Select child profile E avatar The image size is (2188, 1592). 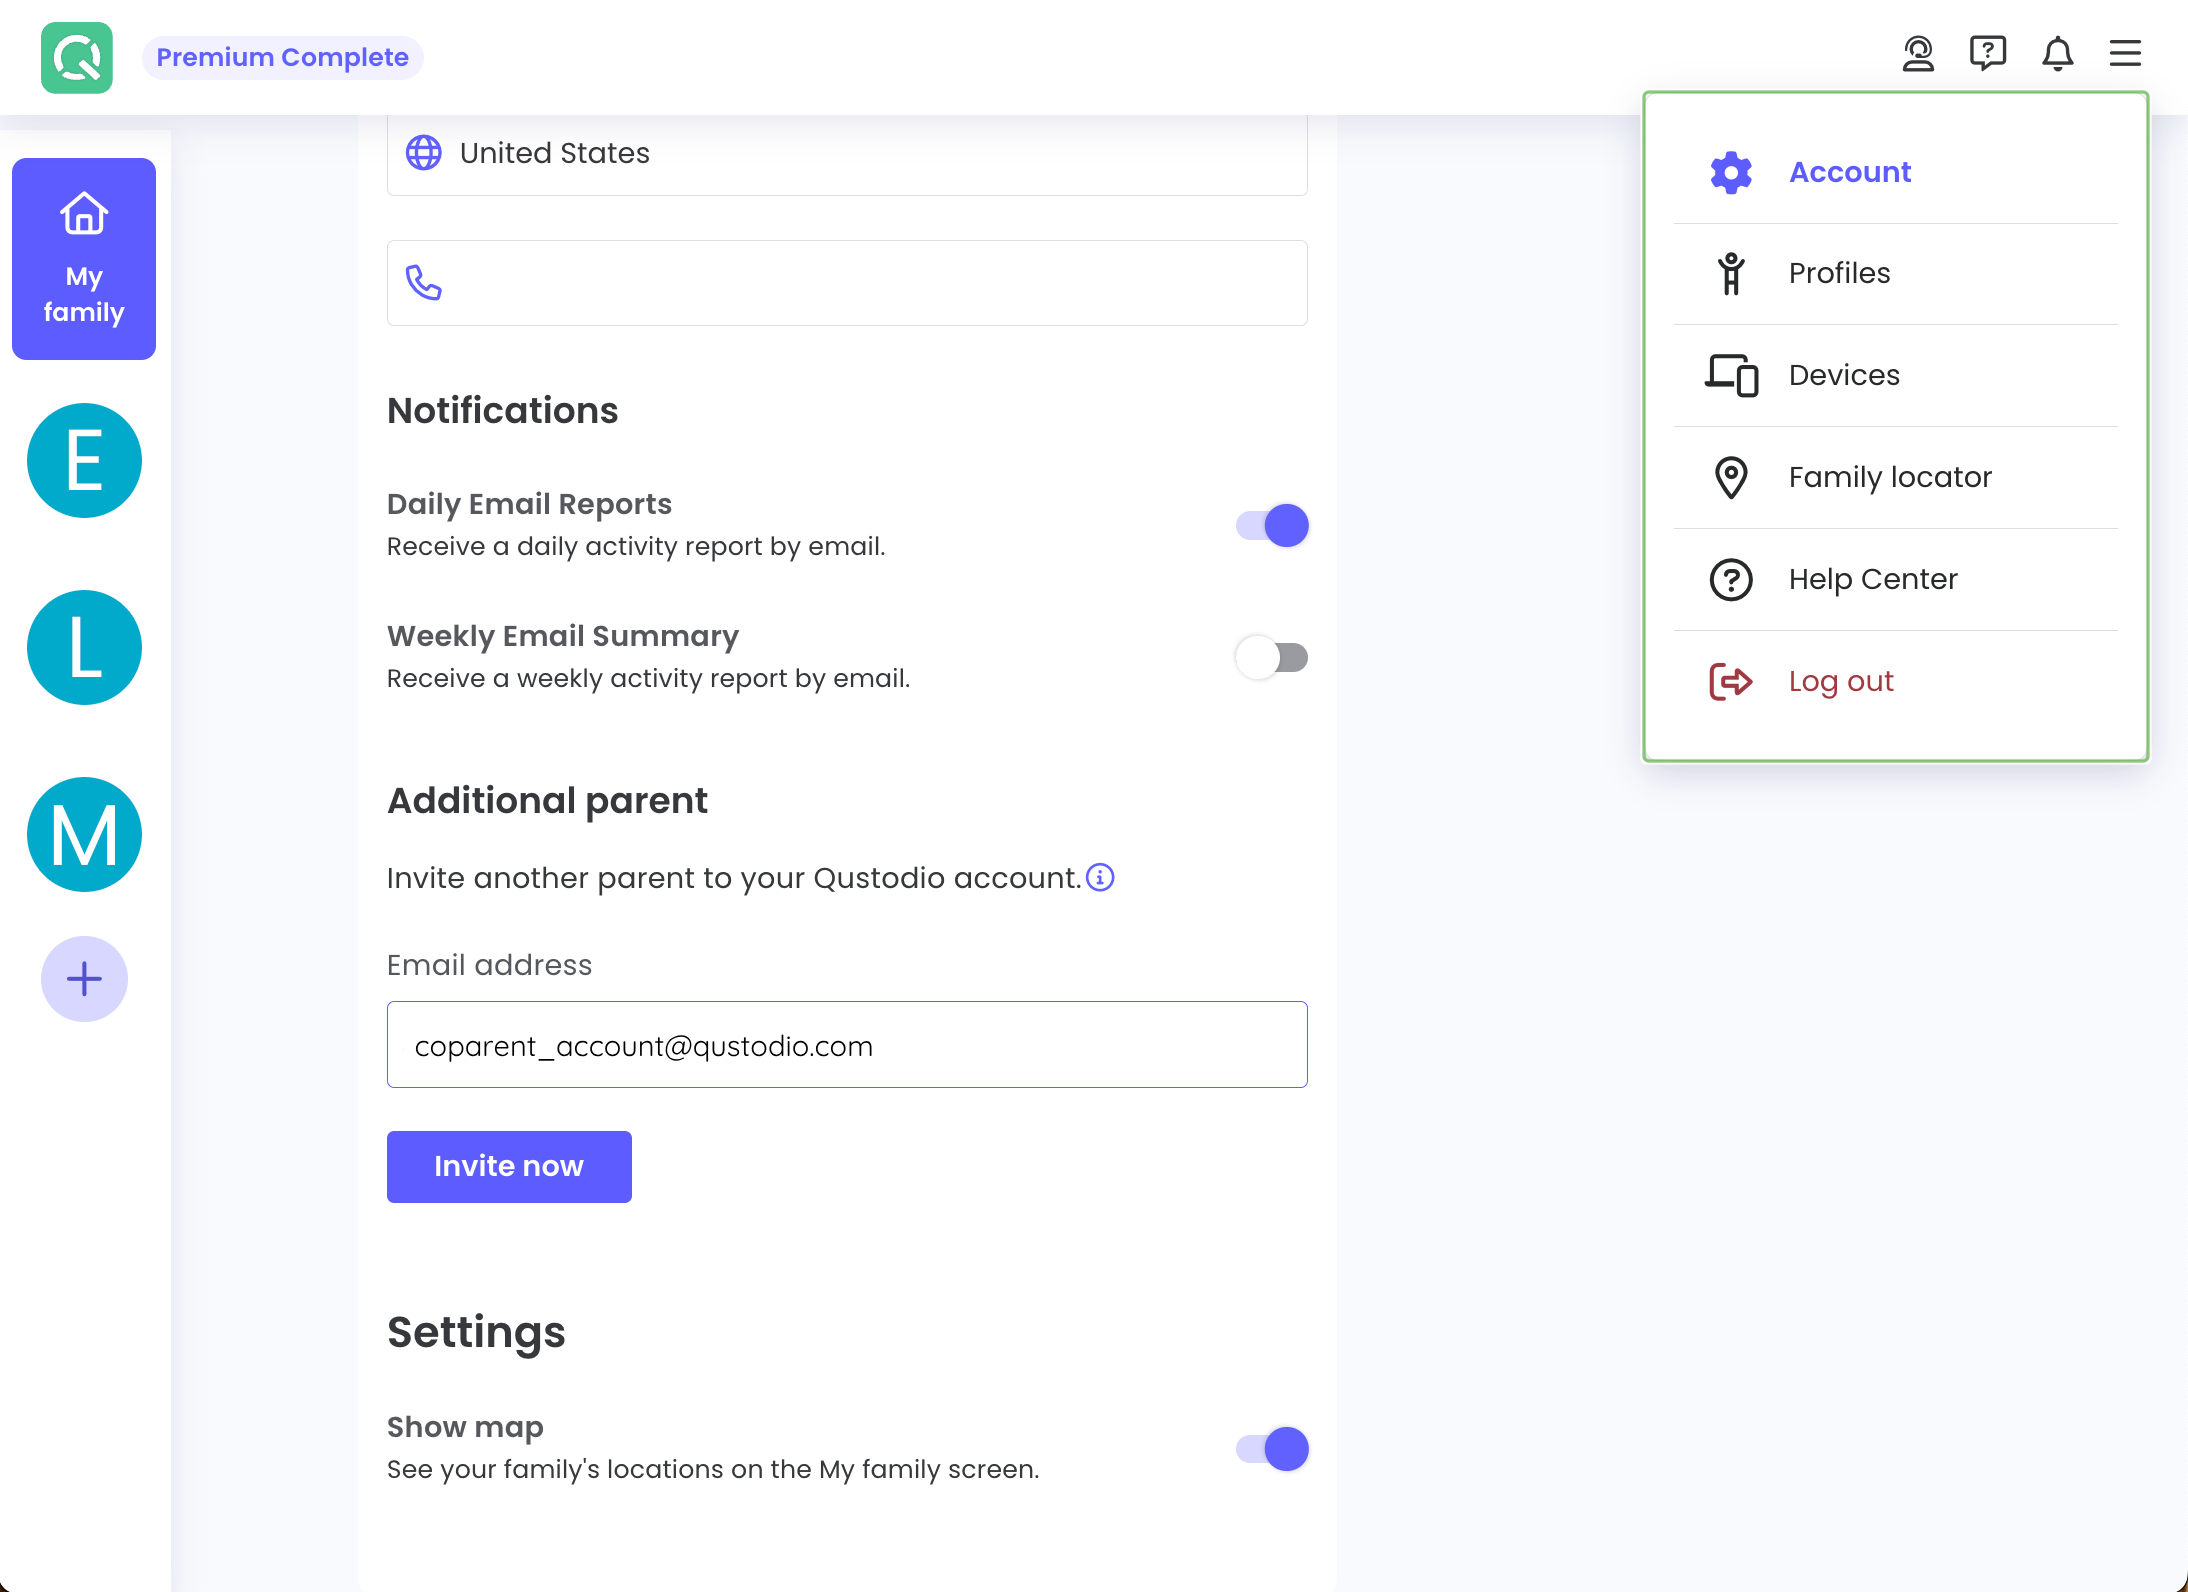pos(84,460)
